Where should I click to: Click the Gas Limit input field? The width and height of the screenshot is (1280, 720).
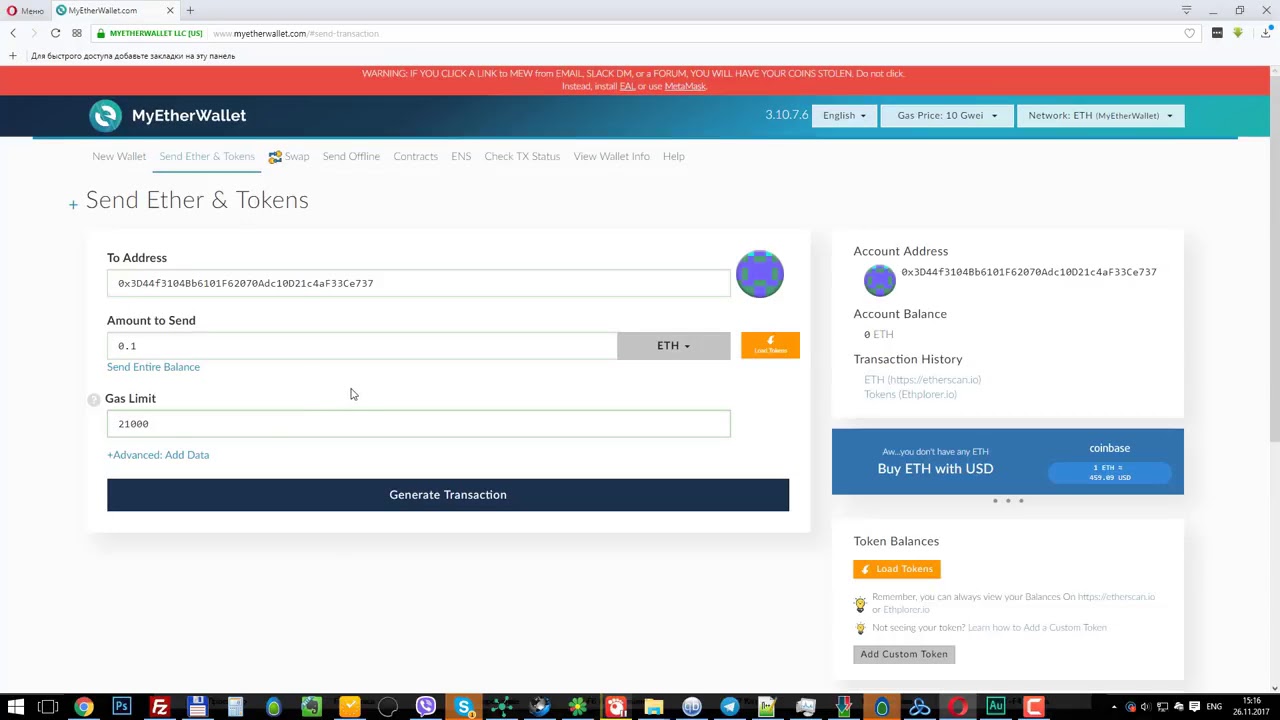coord(419,424)
